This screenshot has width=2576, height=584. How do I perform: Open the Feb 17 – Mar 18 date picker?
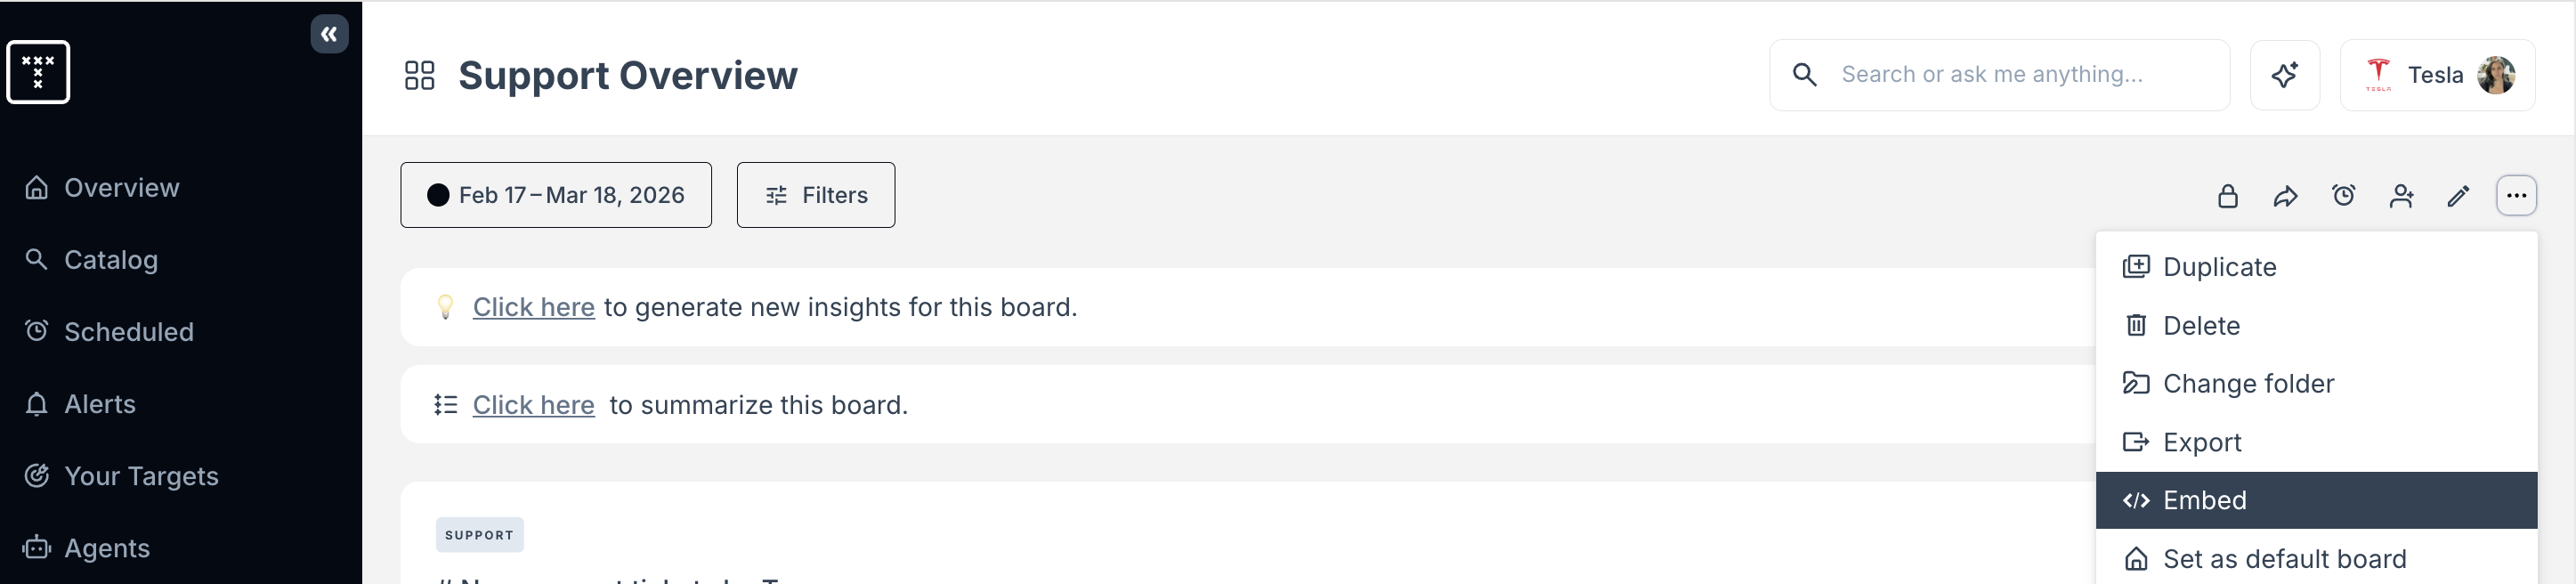click(x=556, y=194)
